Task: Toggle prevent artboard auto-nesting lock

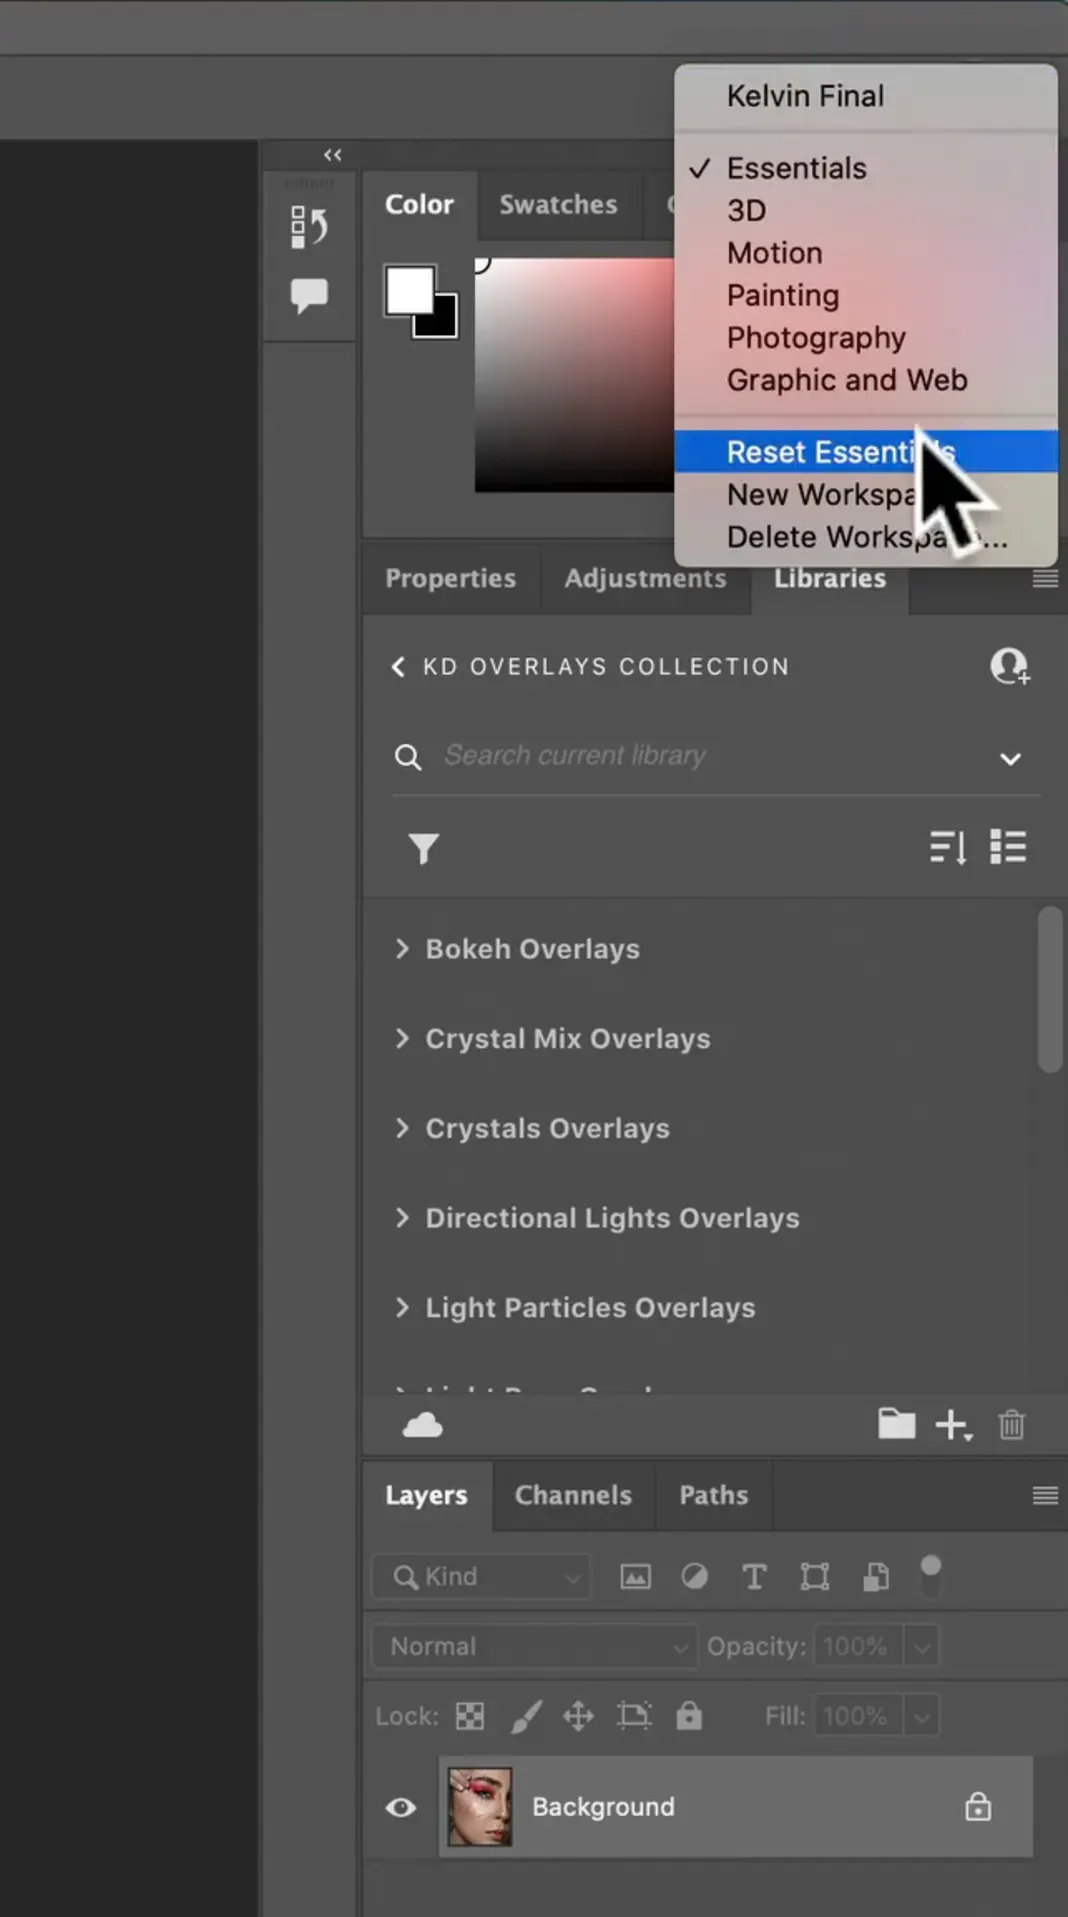Action: pyautogui.click(x=634, y=1716)
